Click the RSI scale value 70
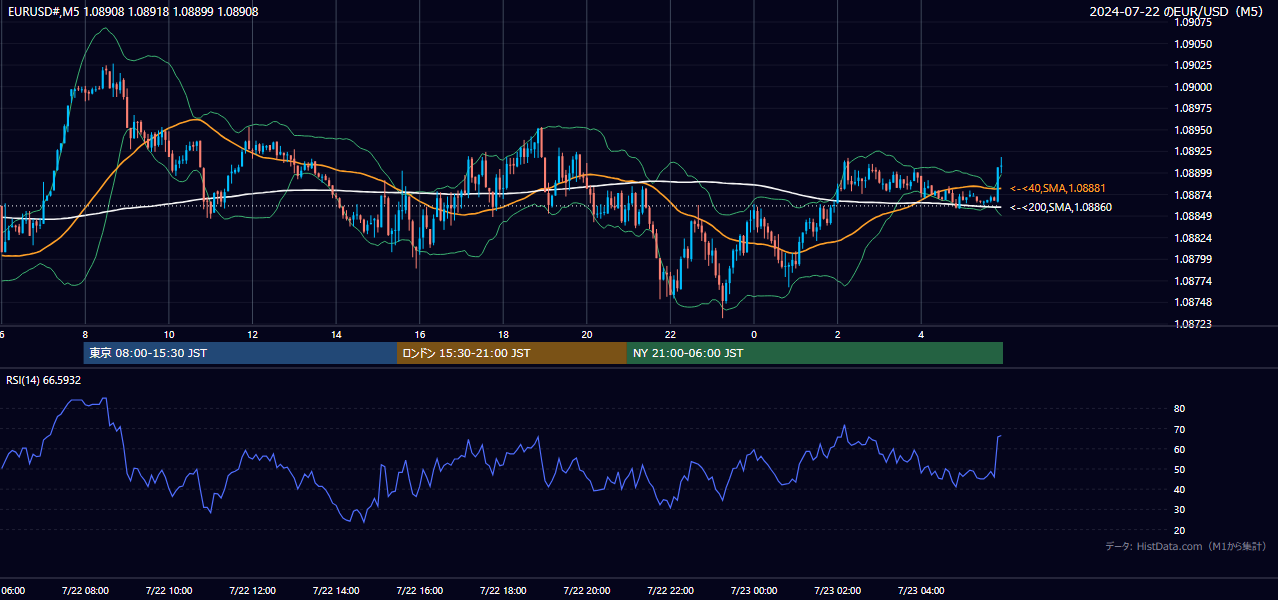1278x600 pixels. 1180,429
